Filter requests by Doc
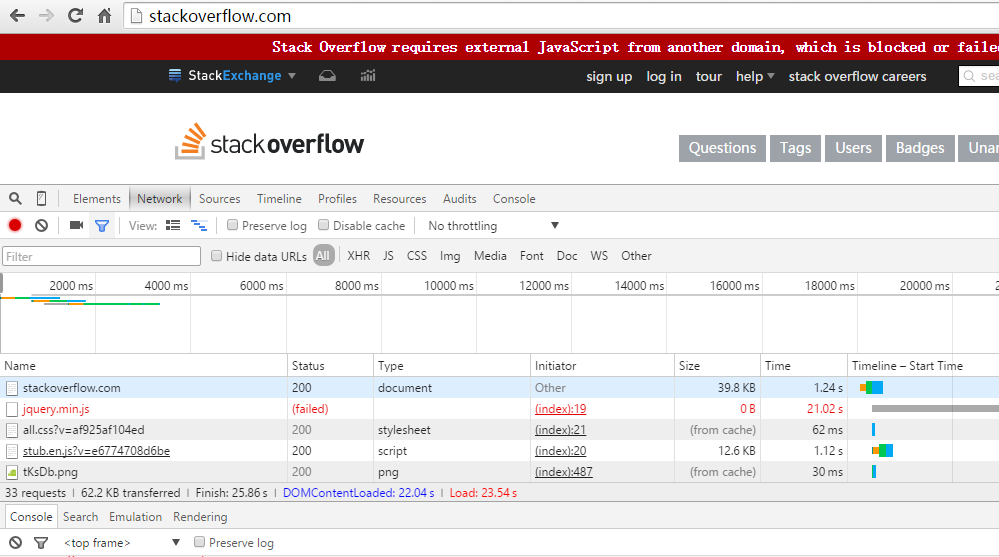Viewport: 999px width, 557px height. pyautogui.click(x=566, y=256)
